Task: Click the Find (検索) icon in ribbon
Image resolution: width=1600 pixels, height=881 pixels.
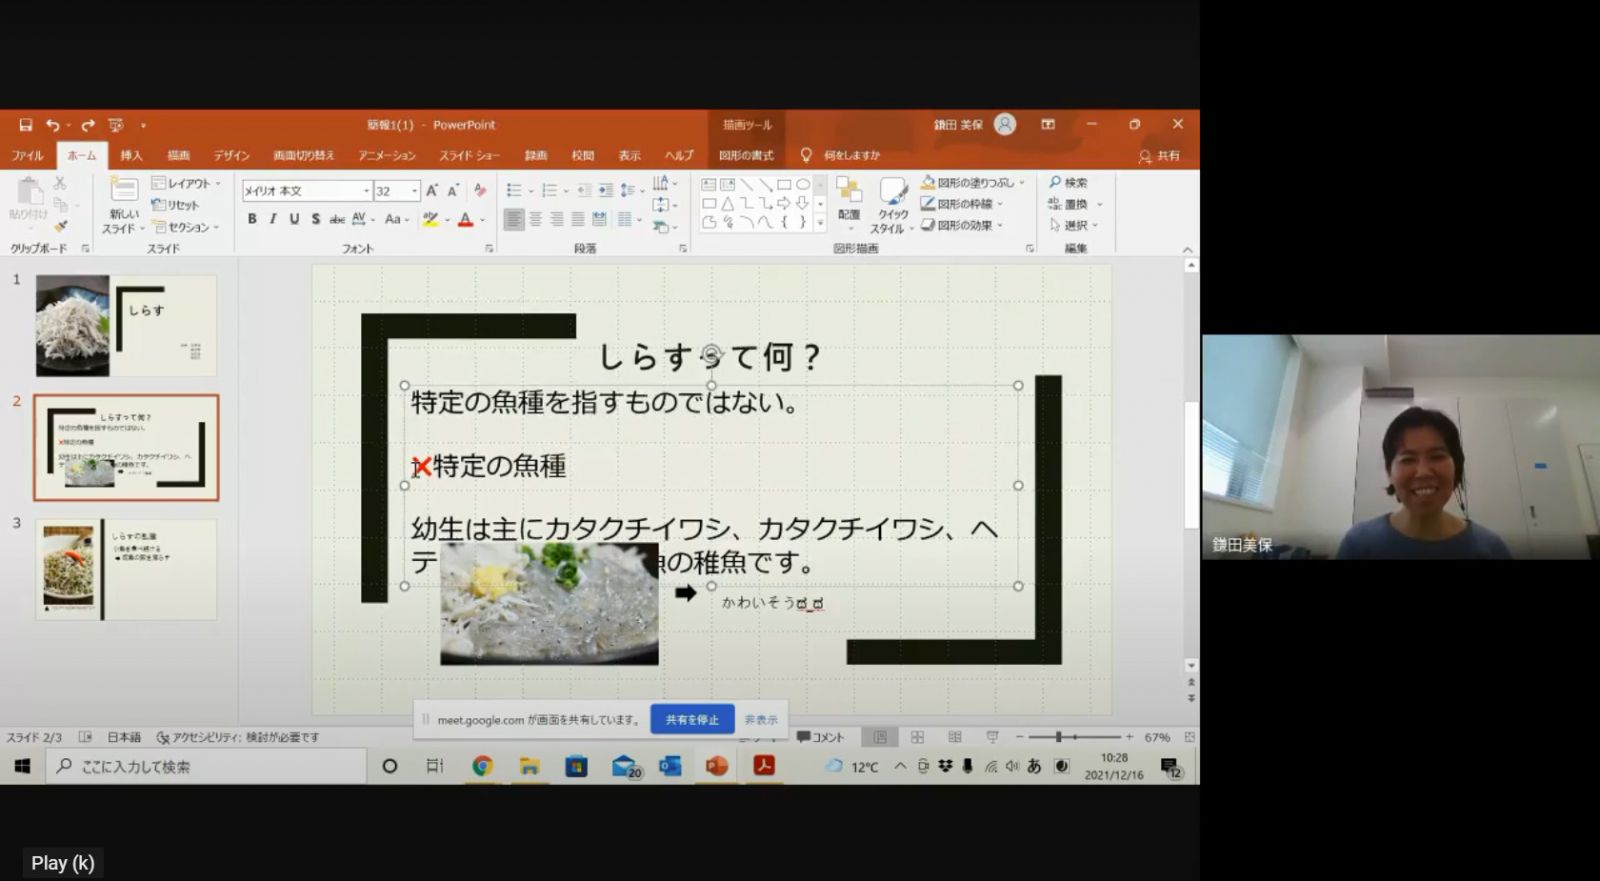Action: (x=1067, y=183)
